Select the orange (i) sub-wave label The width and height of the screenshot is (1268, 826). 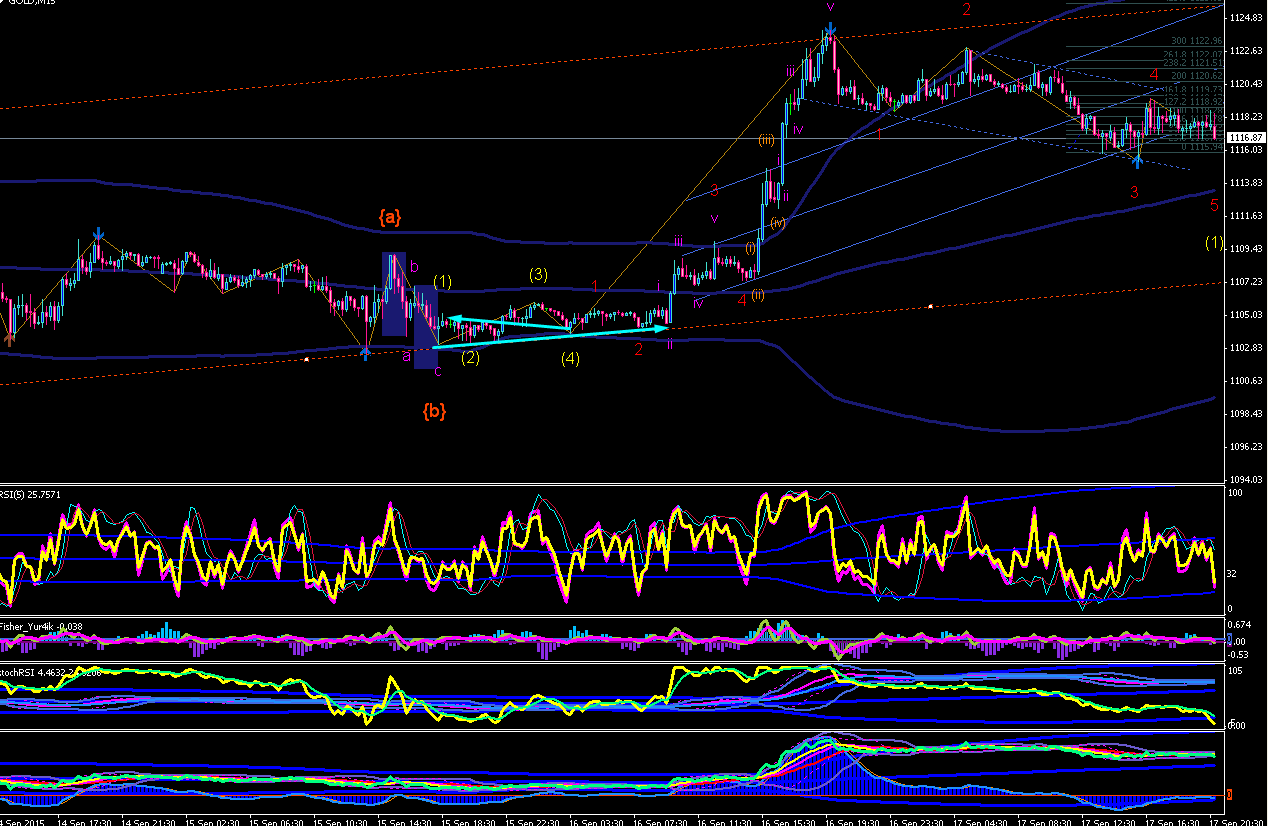(x=750, y=248)
